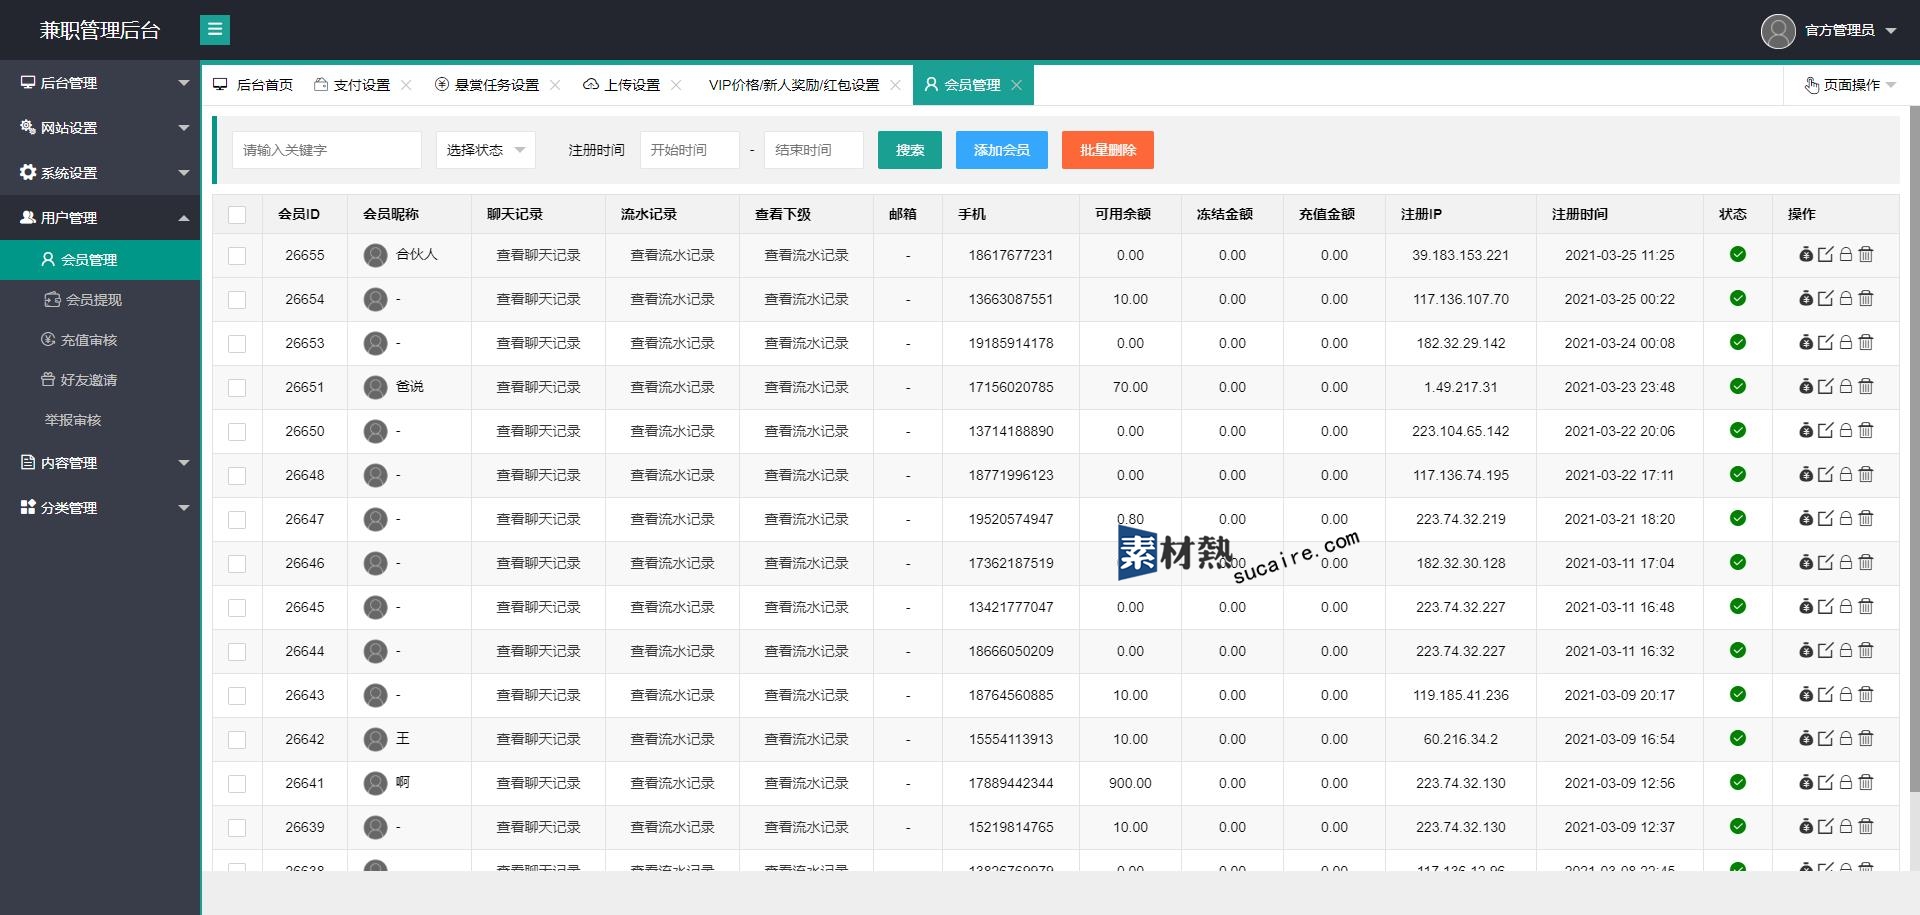1920x915 pixels.
Task: Open 查看聊天记录 for member 26655
Action: tap(539, 255)
